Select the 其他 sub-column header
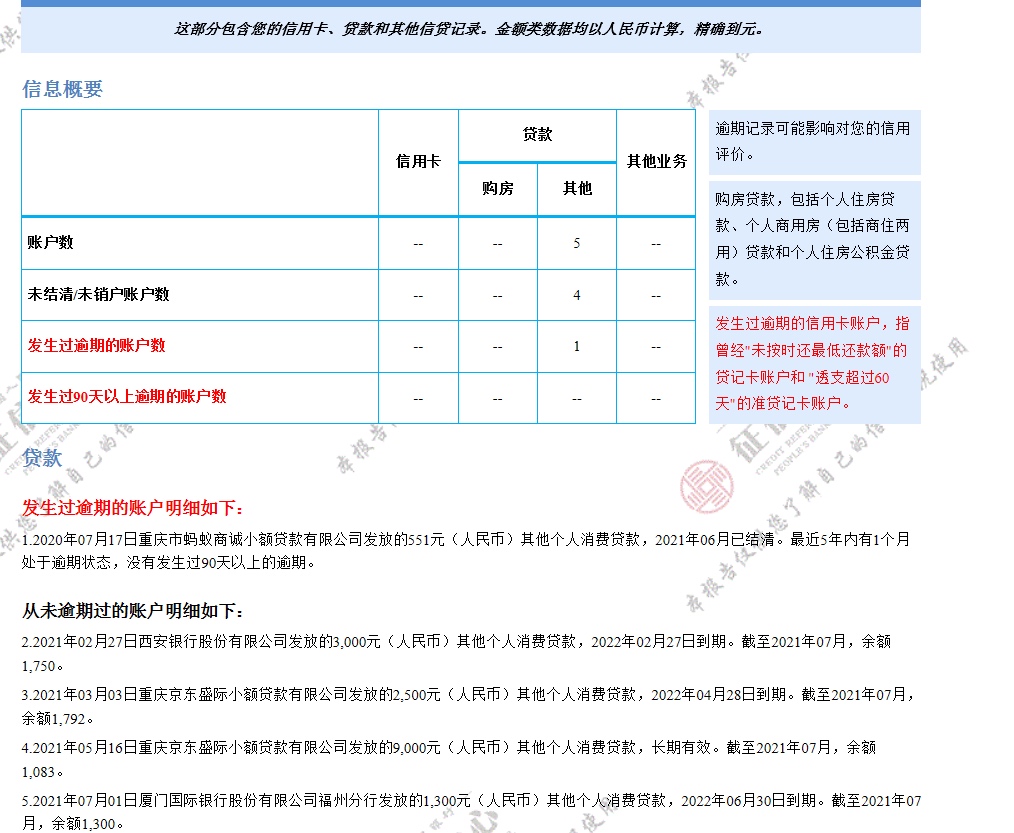Screen dimensions: 1014x833 577,188
